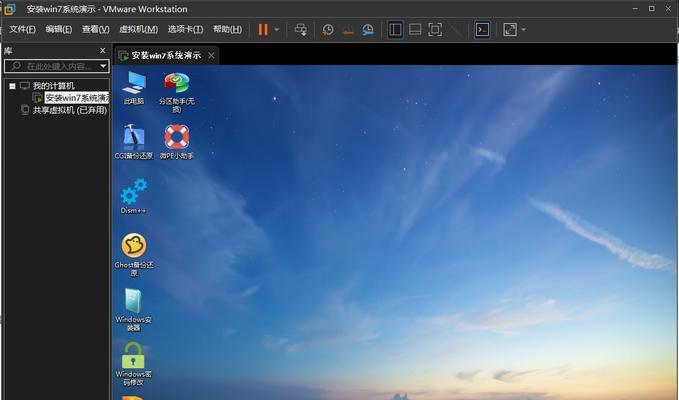Take a snapshot of the virtual machine
679x400 pixels.
(x=328, y=29)
